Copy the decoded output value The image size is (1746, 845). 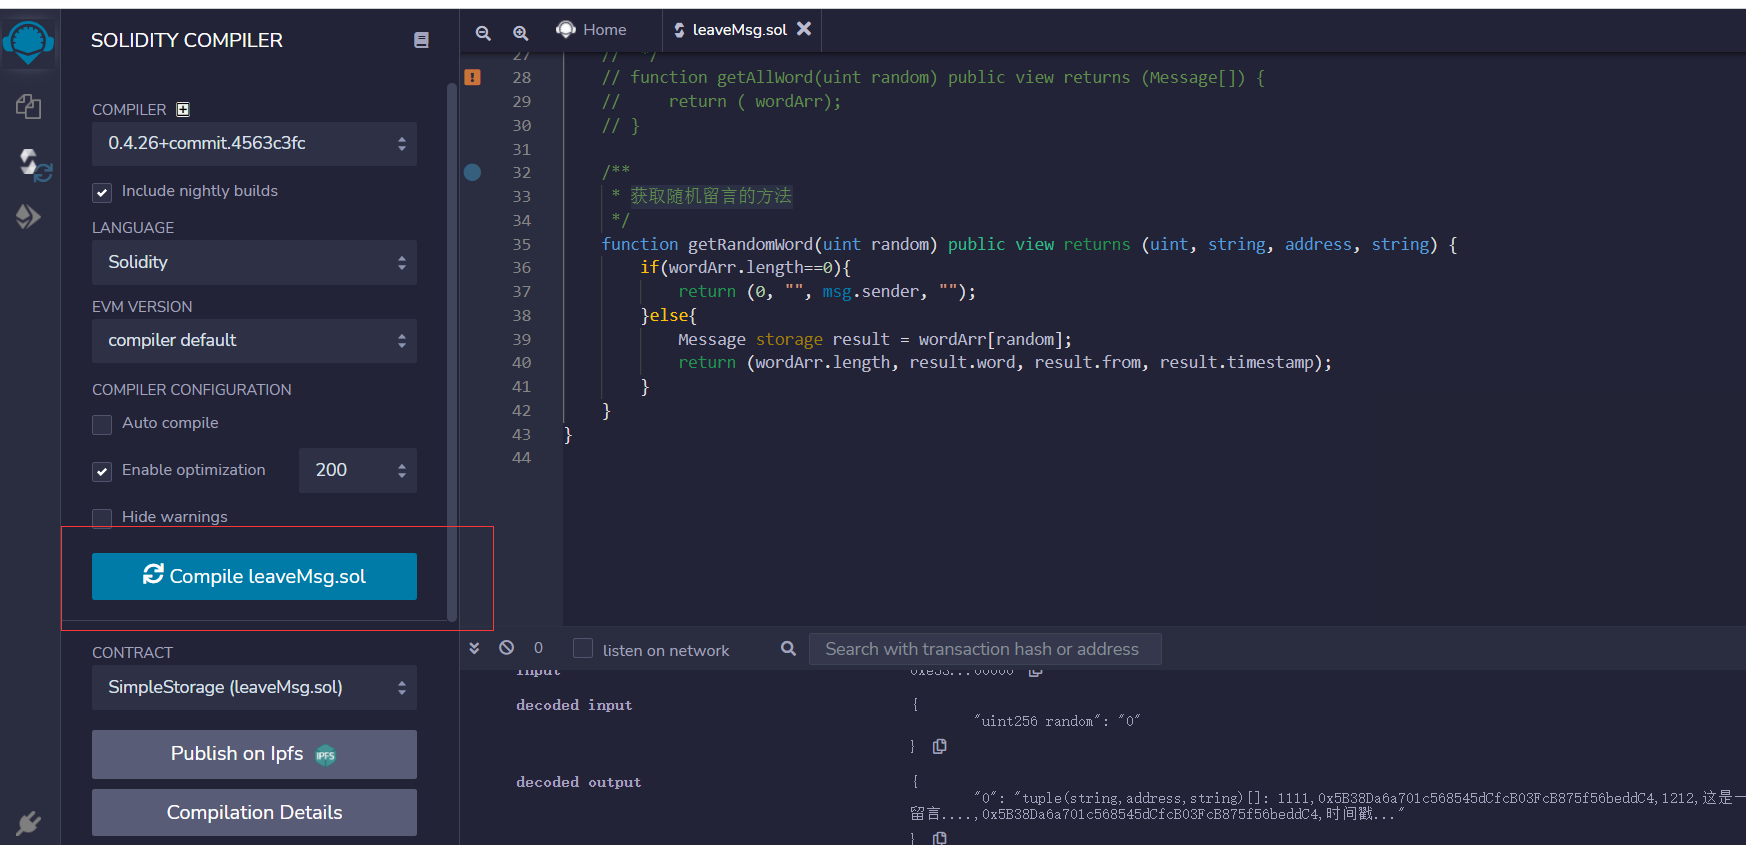pos(940,838)
